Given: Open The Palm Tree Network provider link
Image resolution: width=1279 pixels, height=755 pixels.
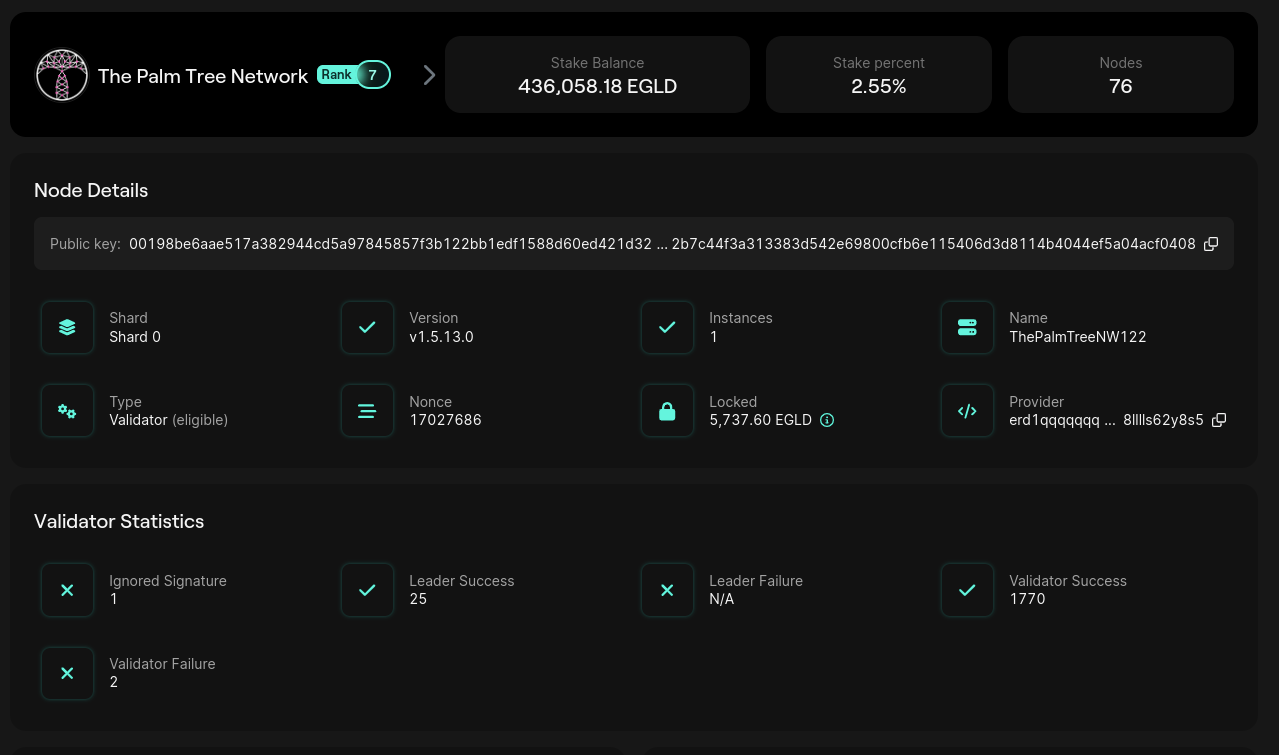Looking at the screenshot, I should [x=203, y=76].
